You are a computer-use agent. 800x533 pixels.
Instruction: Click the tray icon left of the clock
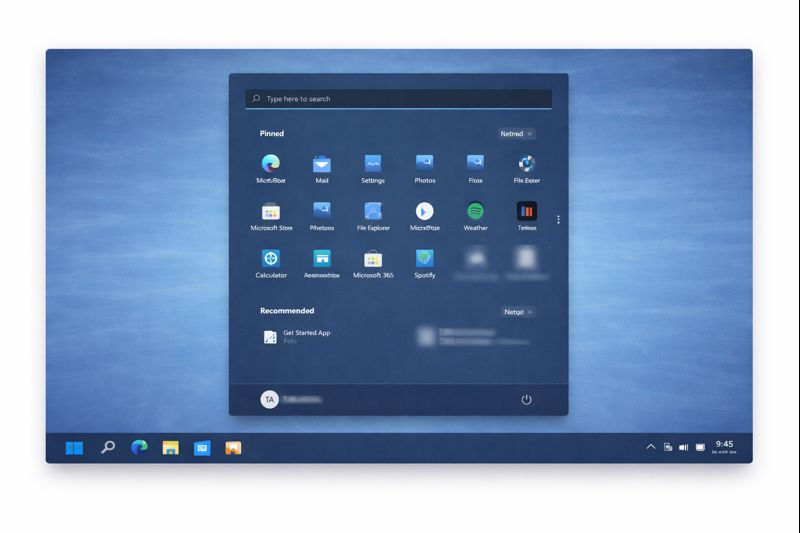[x=701, y=447]
